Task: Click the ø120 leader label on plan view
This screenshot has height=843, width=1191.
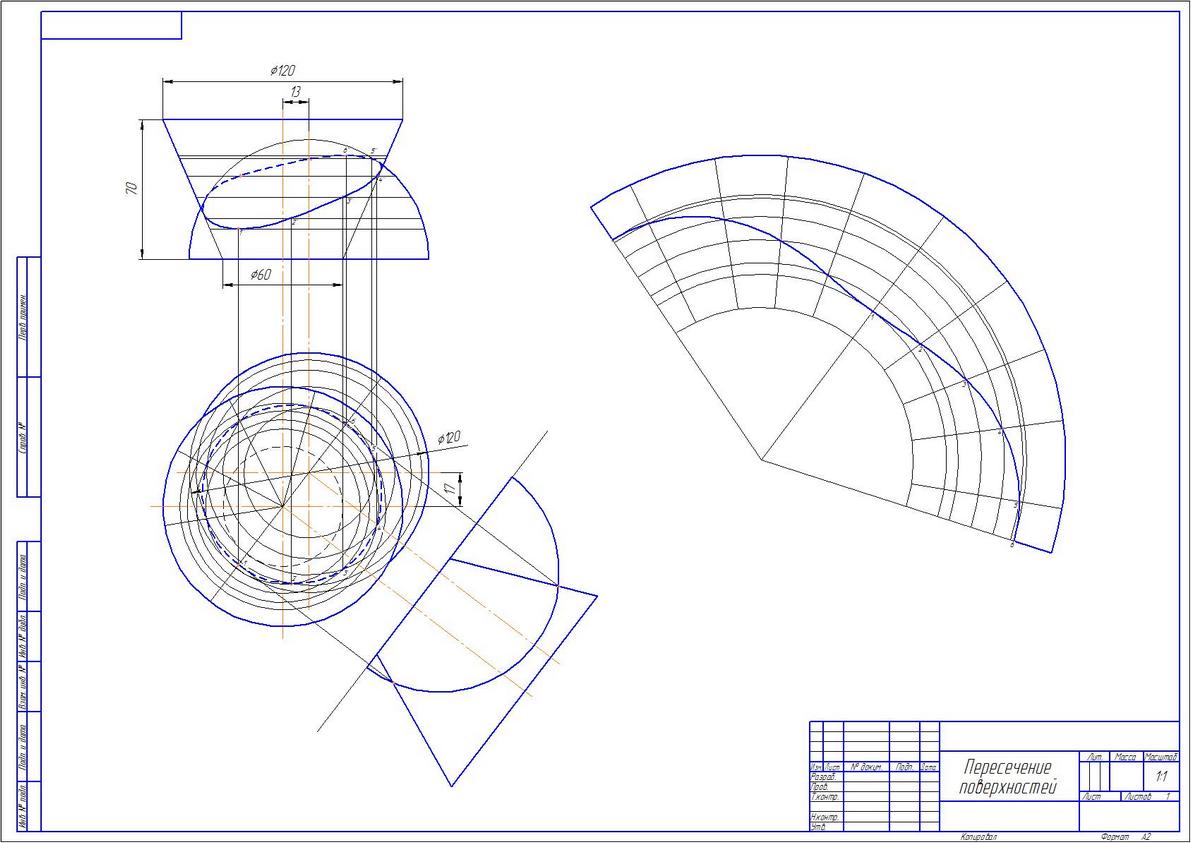Action: [450, 437]
